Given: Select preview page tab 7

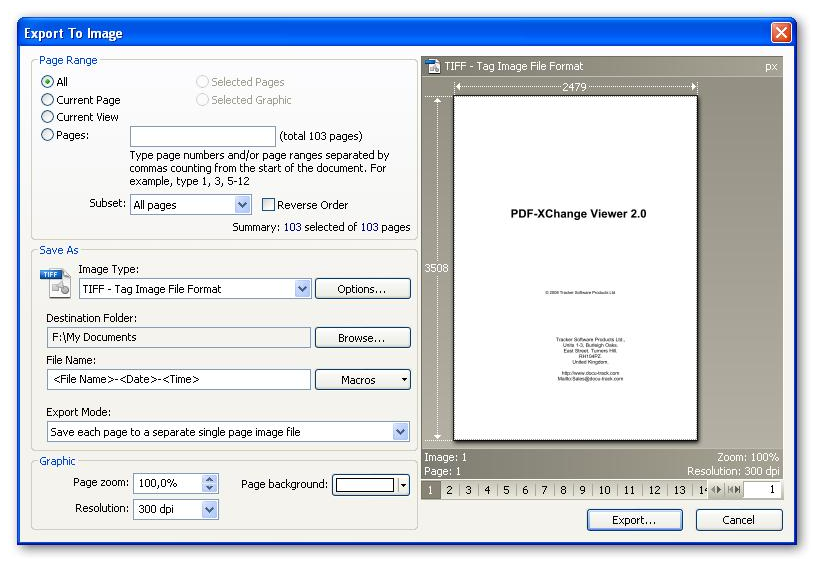Looking at the screenshot, I should pos(544,490).
